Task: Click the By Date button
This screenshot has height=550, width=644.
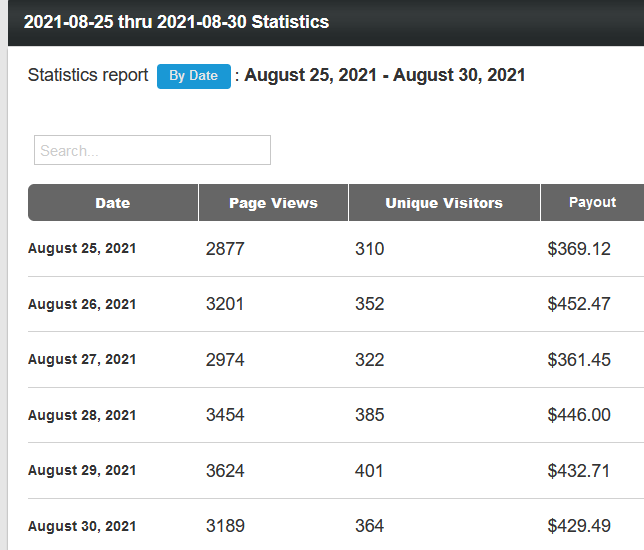Action: (x=193, y=76)
